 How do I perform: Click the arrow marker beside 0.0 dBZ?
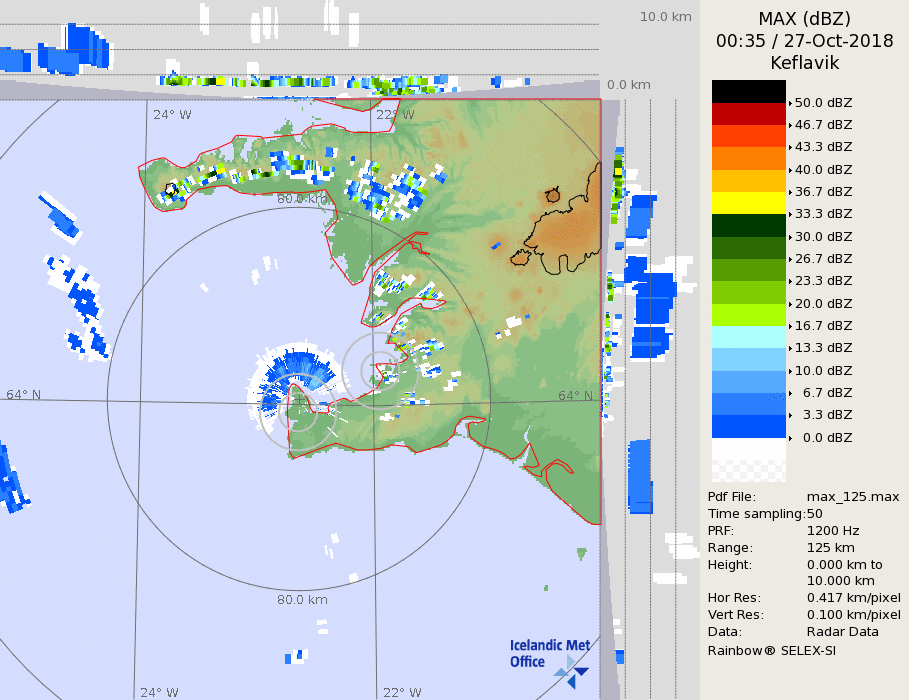pos(790,438)
